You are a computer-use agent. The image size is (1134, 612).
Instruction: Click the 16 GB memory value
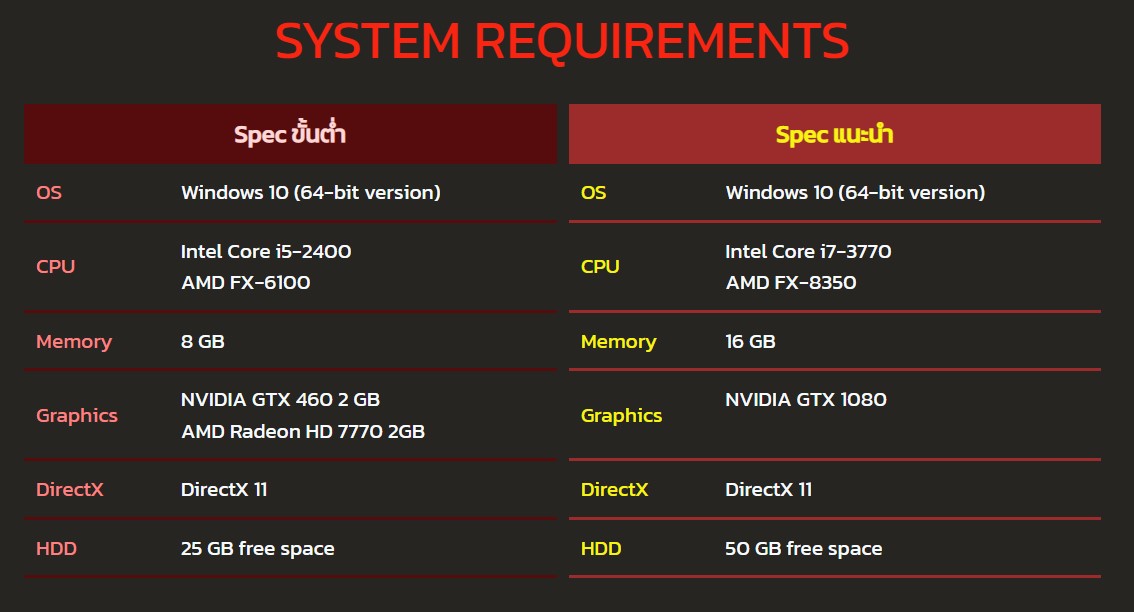[750, 341]
